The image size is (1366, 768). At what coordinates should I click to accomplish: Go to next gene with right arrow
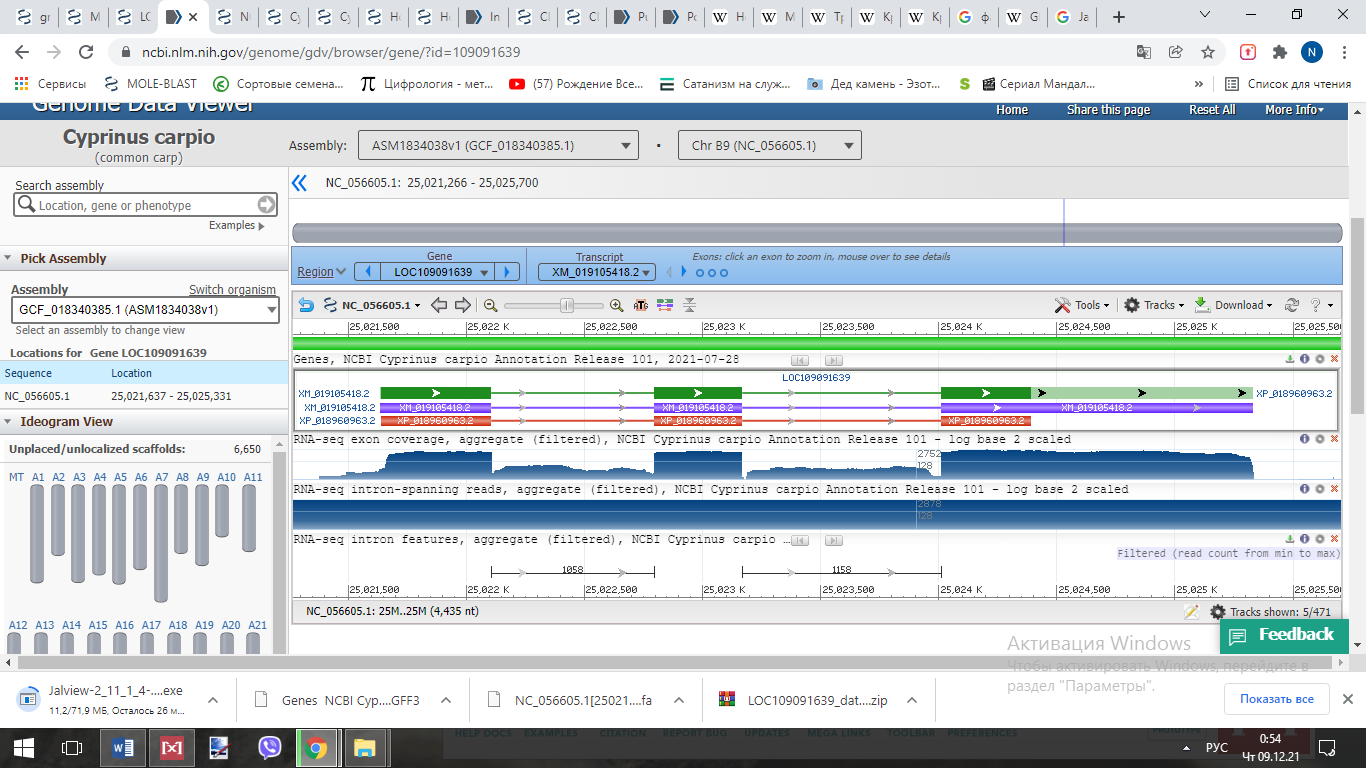click(x=508, y=272)
